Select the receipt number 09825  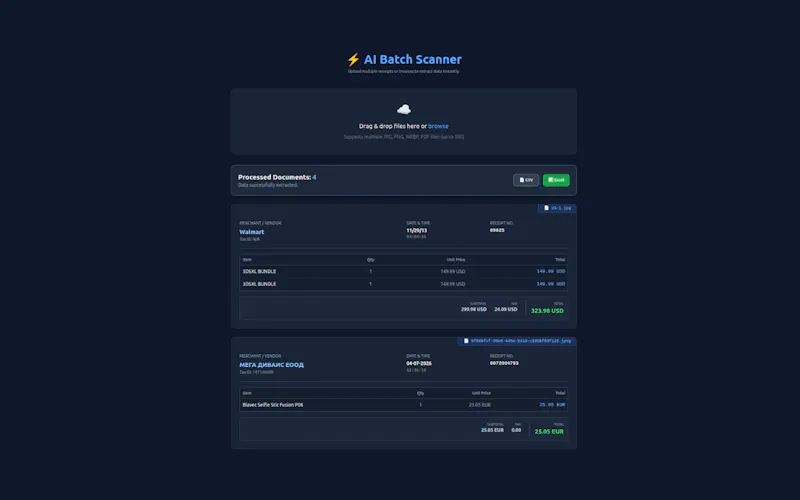click(497, 230)
